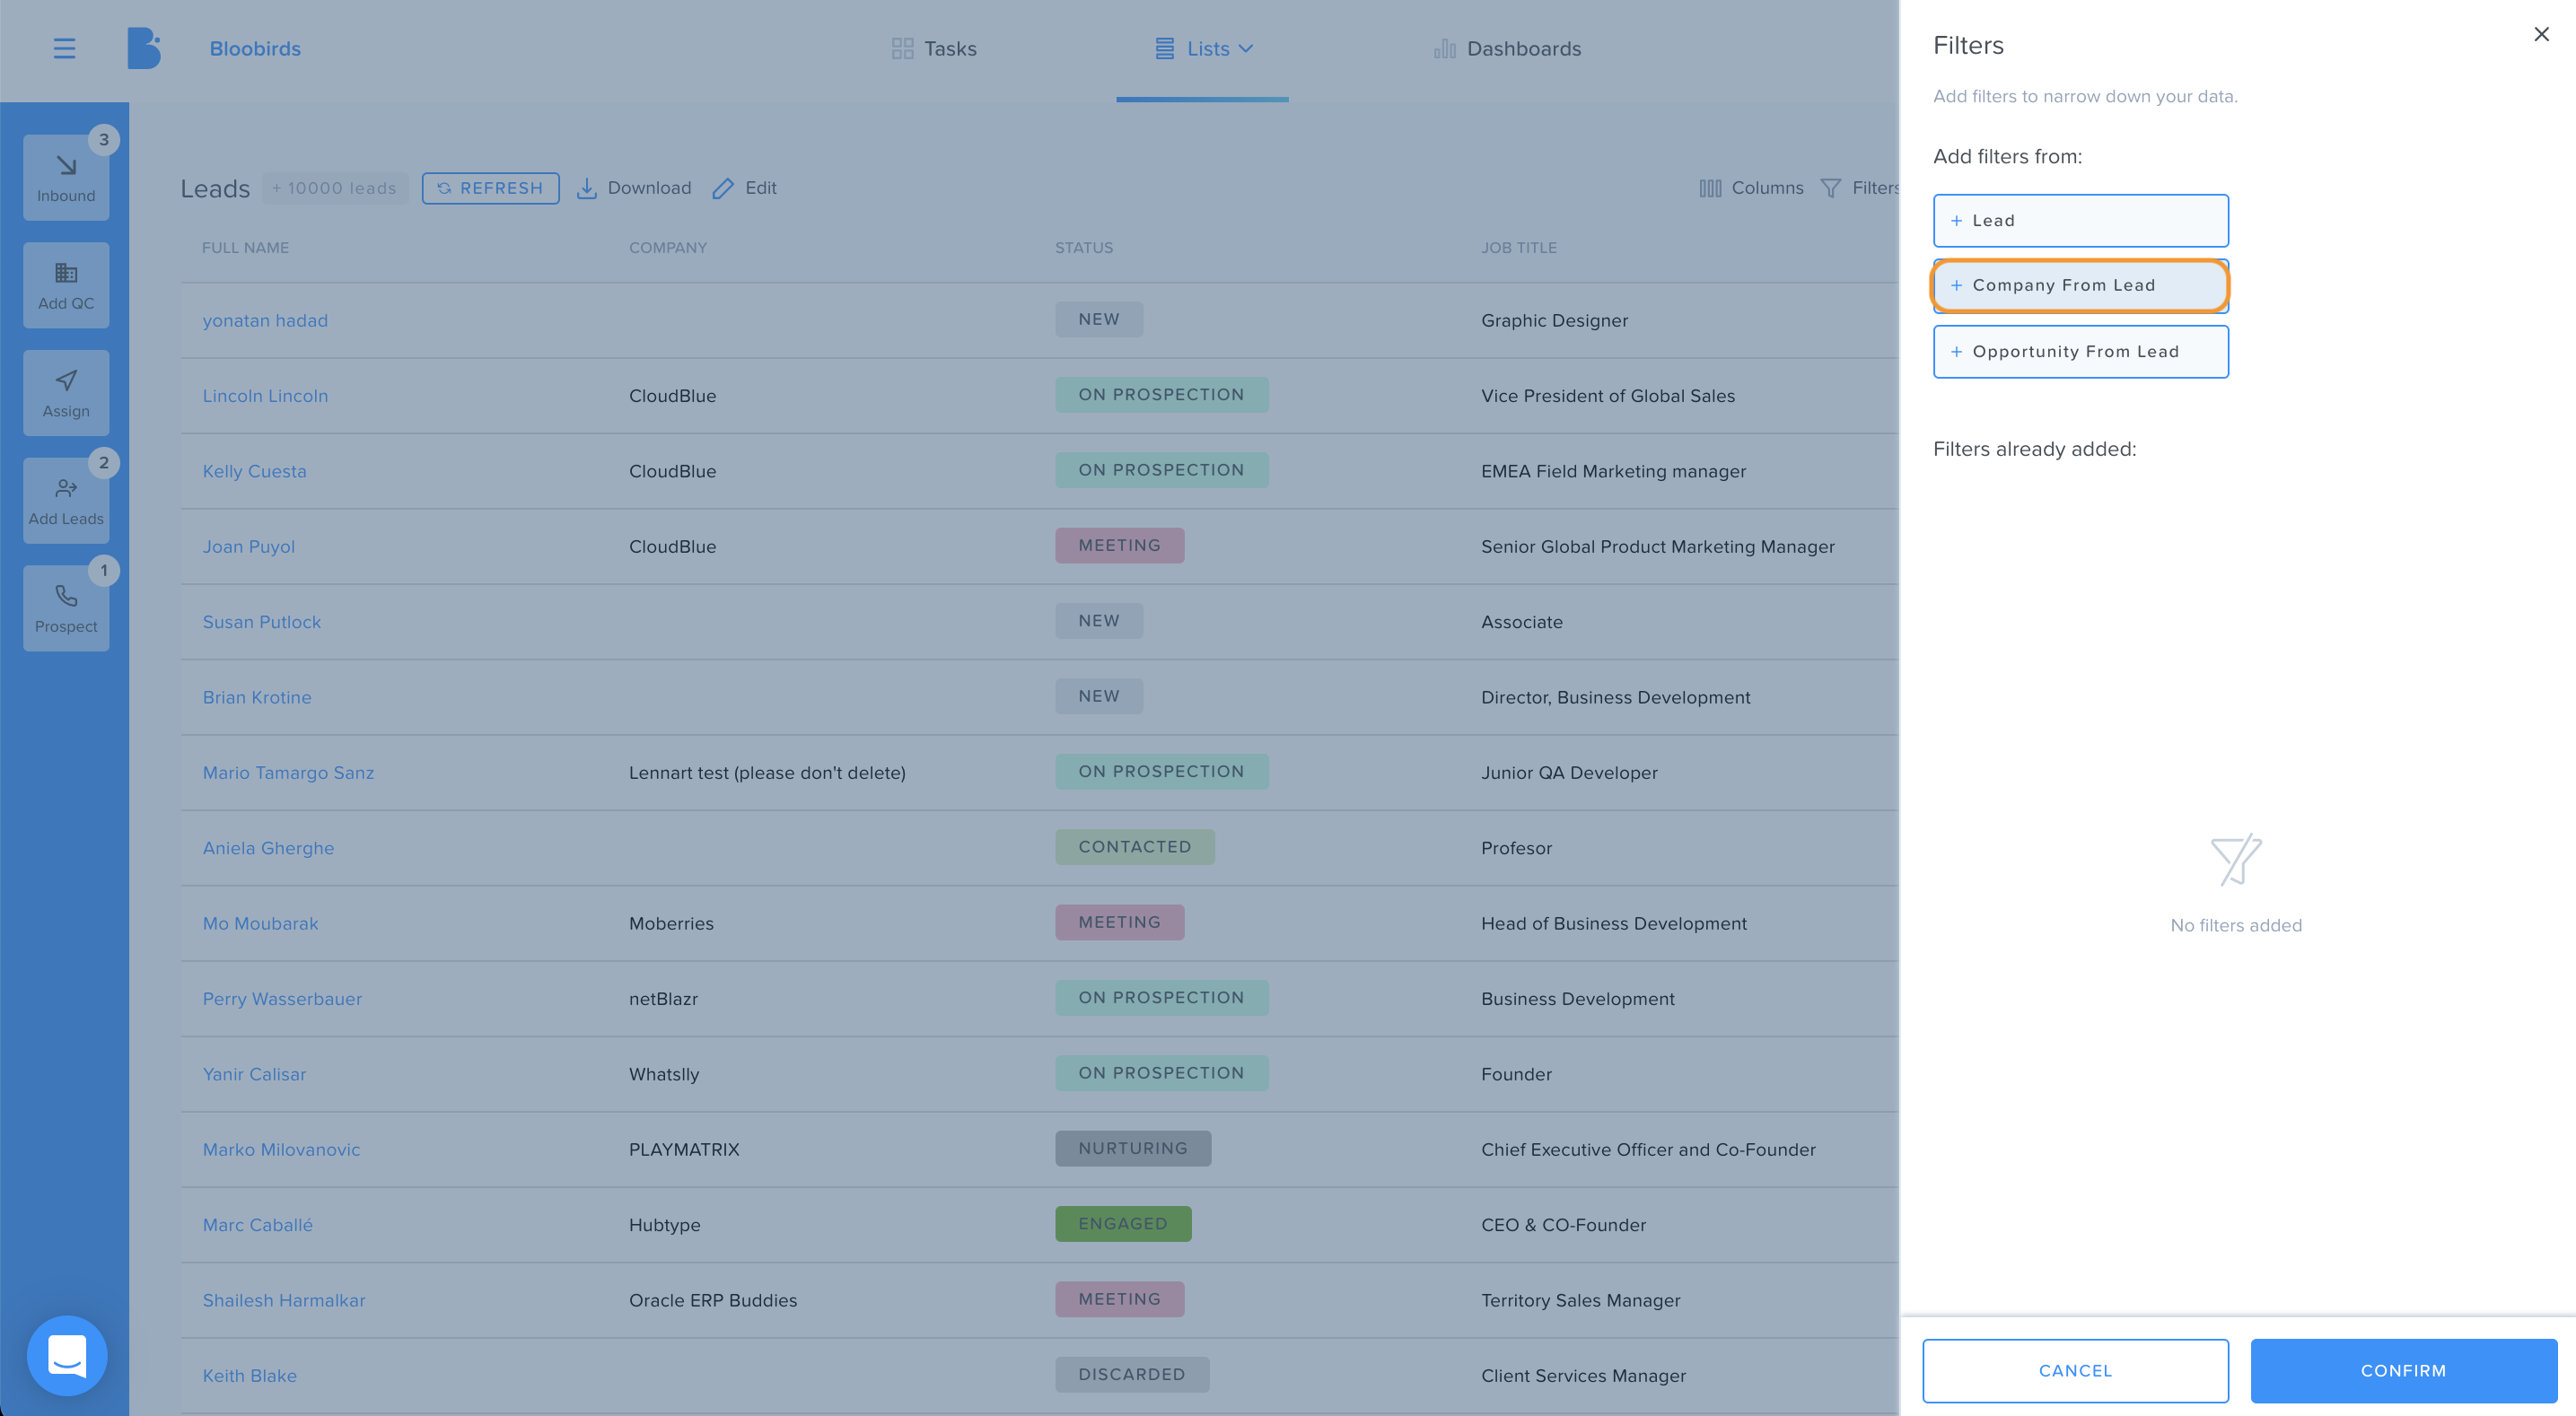The height and width of the screenshot is (1416, 2576).
Task: Open lead Marko Milovanovic
Action: click(x=281, y=1149)
